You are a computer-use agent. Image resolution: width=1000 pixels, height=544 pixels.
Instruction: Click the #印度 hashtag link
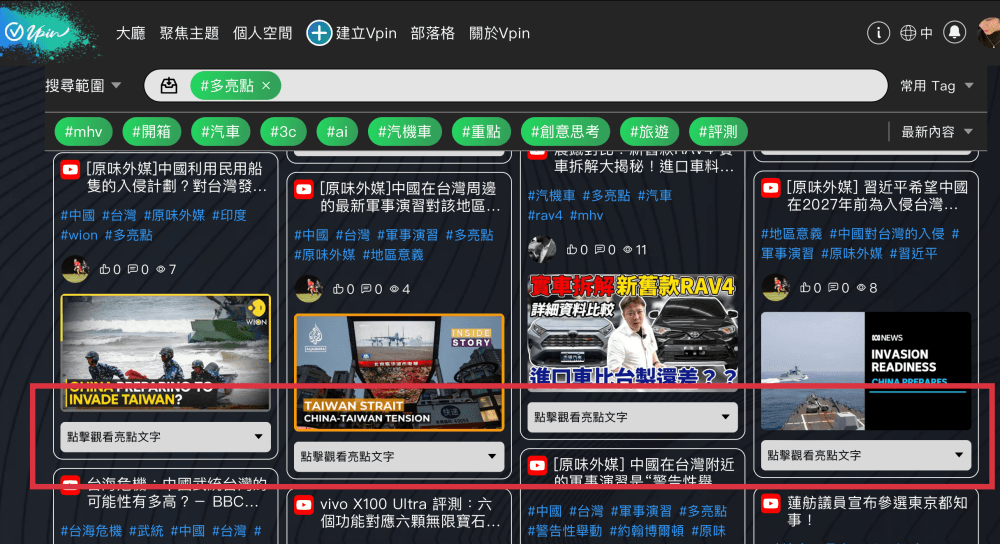229,216
